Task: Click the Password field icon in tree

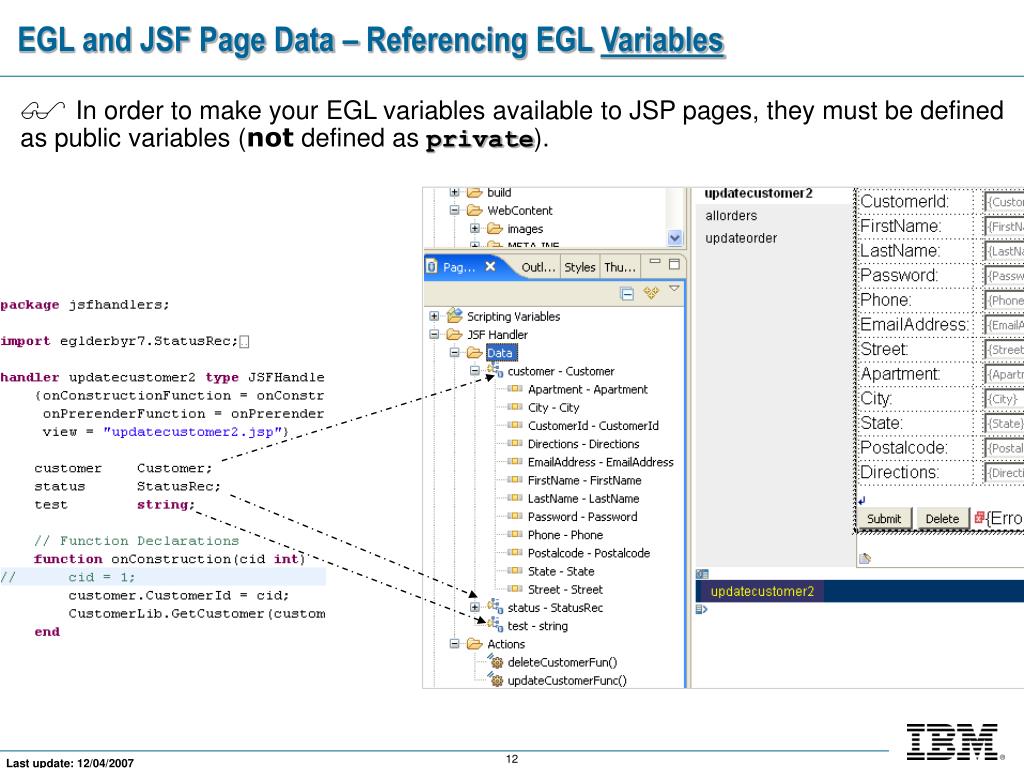Action: pyautogui.click(x=515, y=517)
